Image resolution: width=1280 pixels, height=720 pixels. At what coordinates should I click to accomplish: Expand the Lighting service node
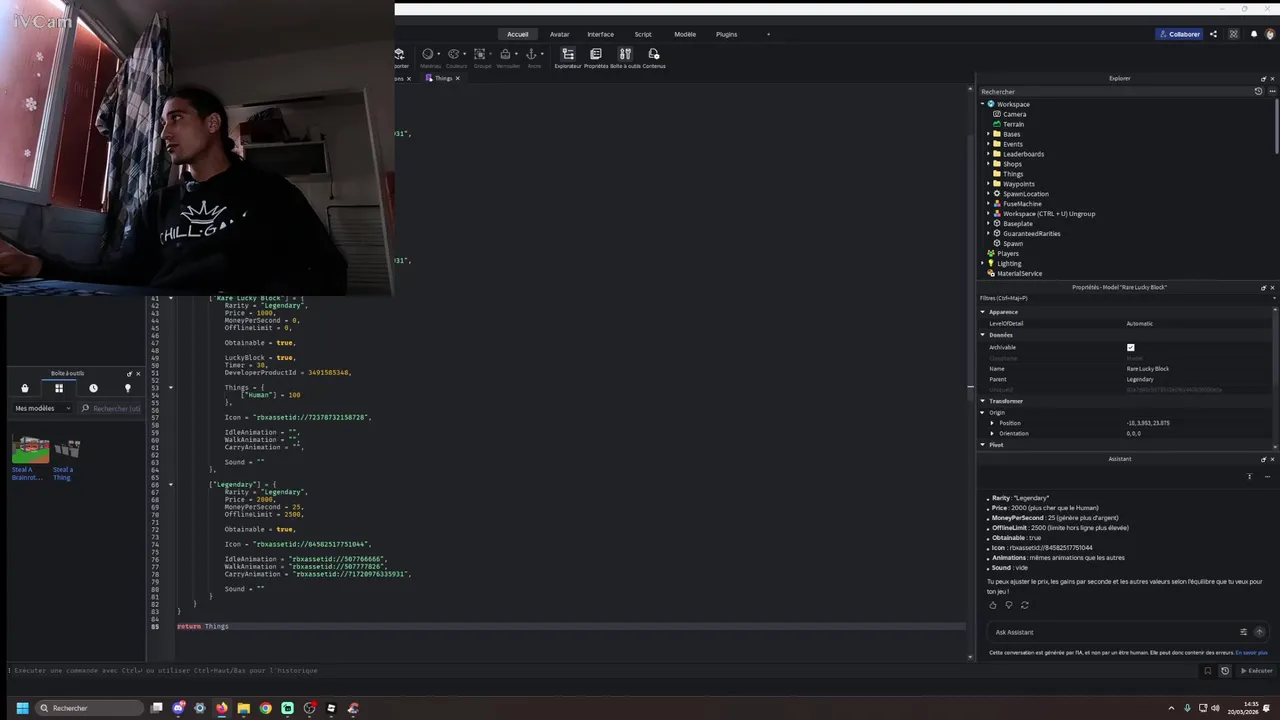click(x=982, y=263)
